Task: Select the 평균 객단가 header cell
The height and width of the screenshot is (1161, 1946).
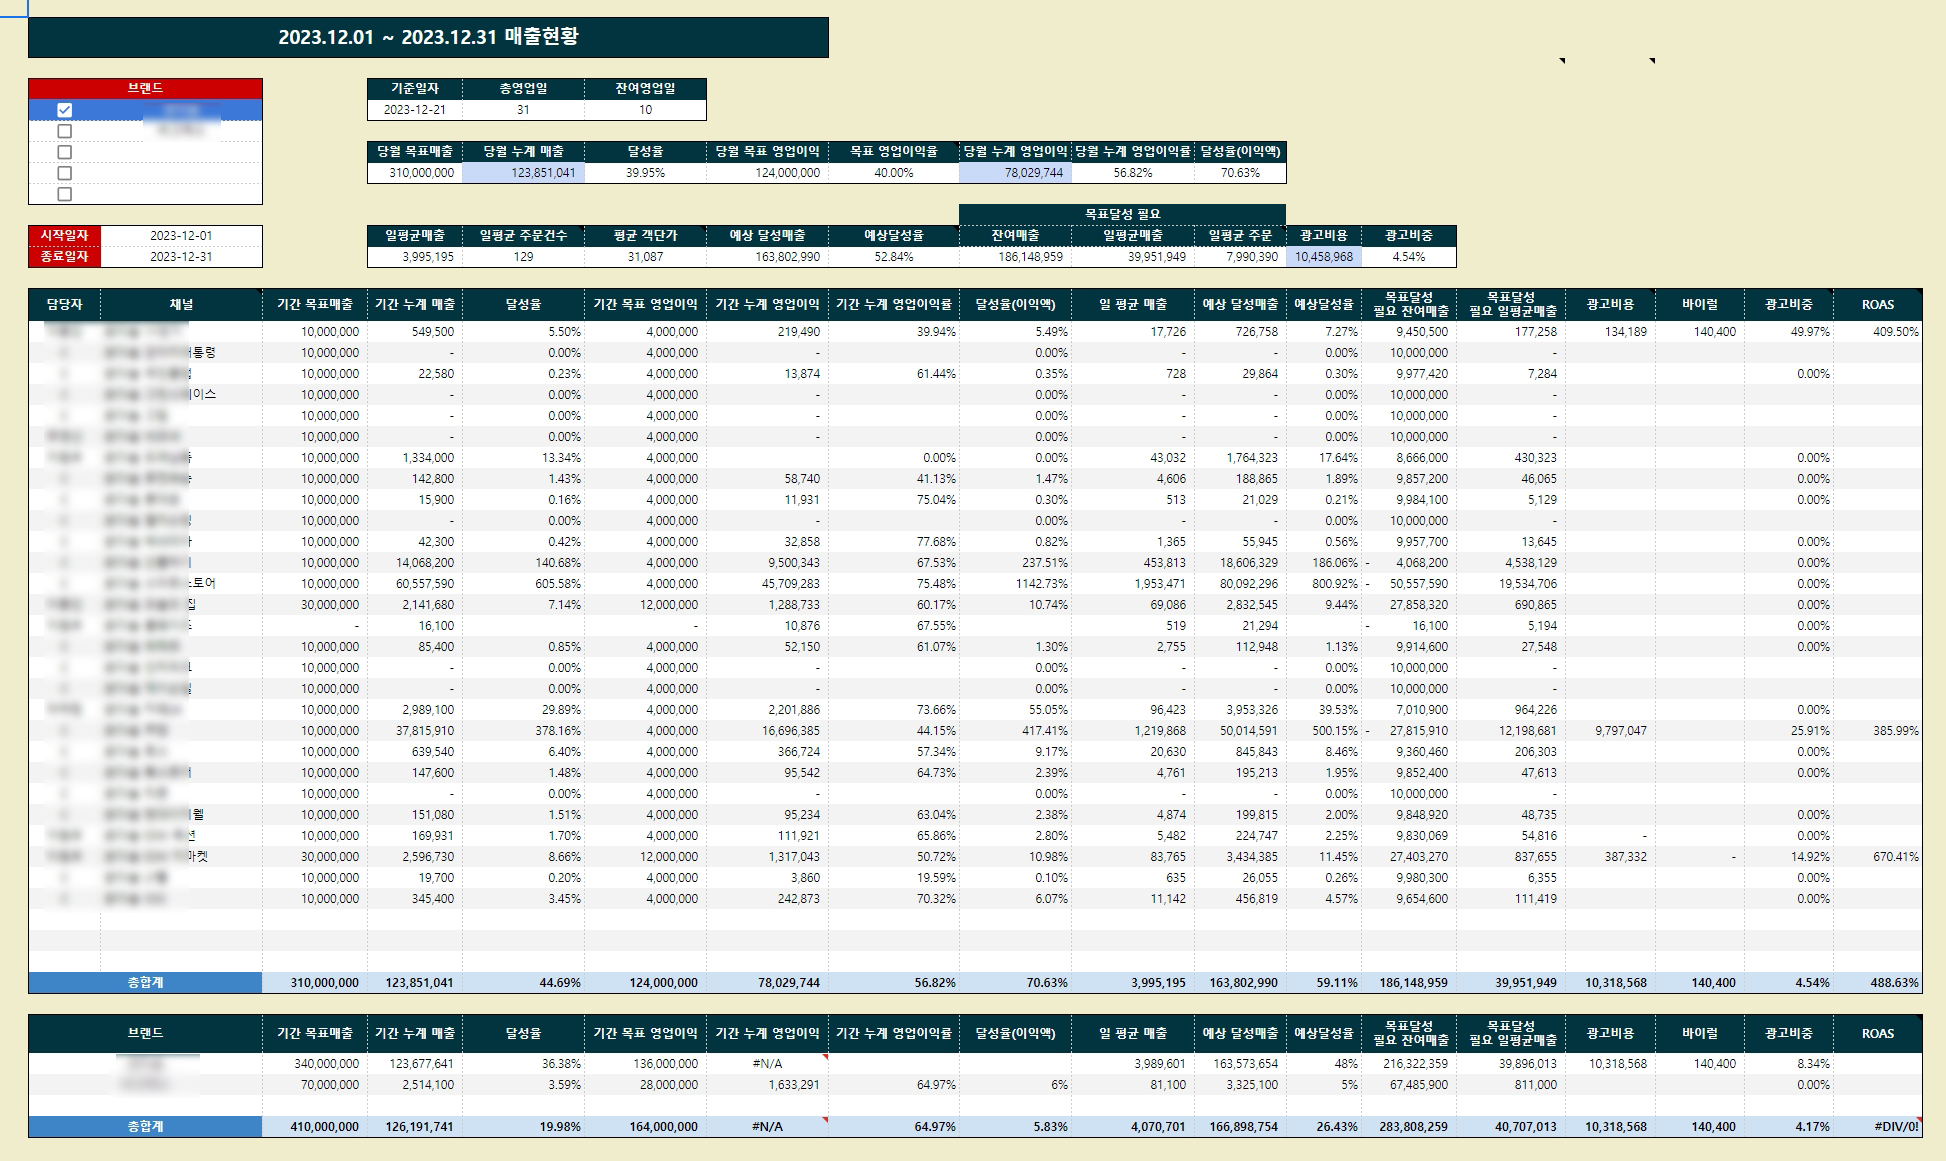Action: [645, 236]
